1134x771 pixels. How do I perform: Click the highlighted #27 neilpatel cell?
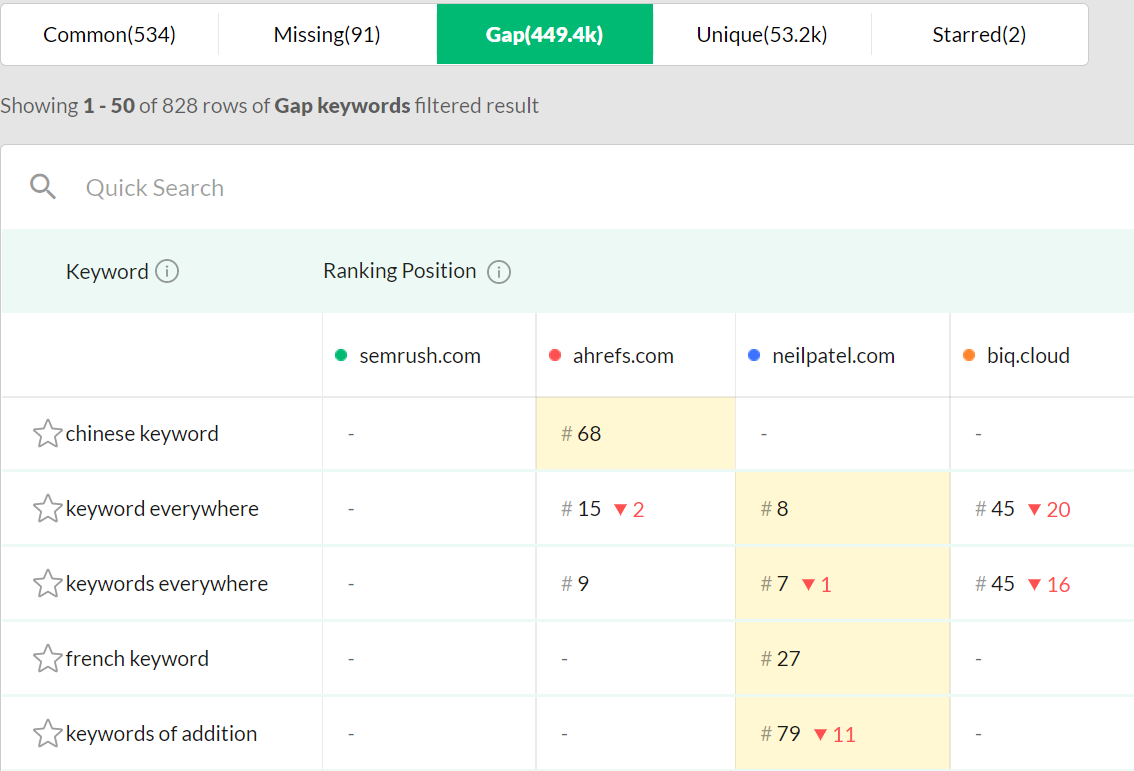pos(843,659)
